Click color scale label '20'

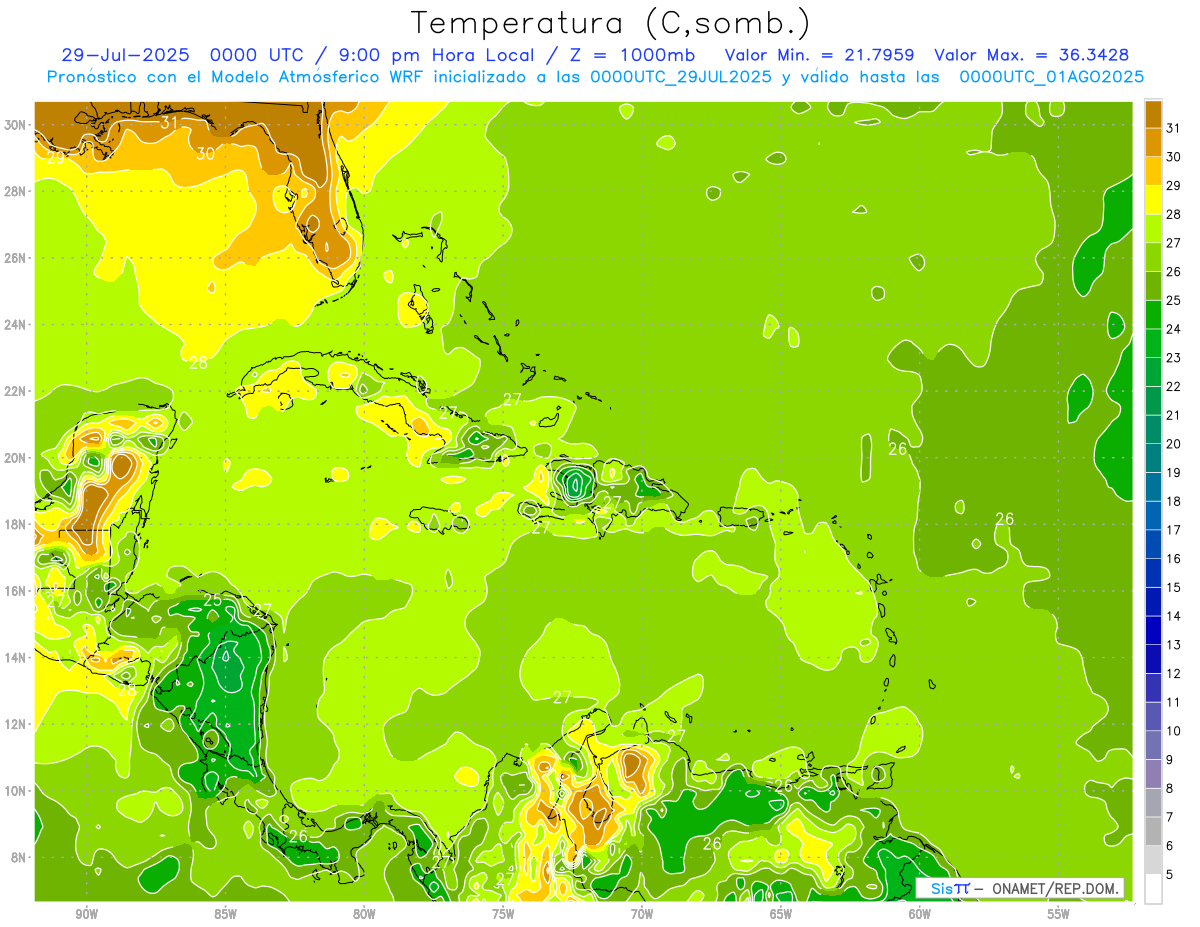[x=1173, y=444]
